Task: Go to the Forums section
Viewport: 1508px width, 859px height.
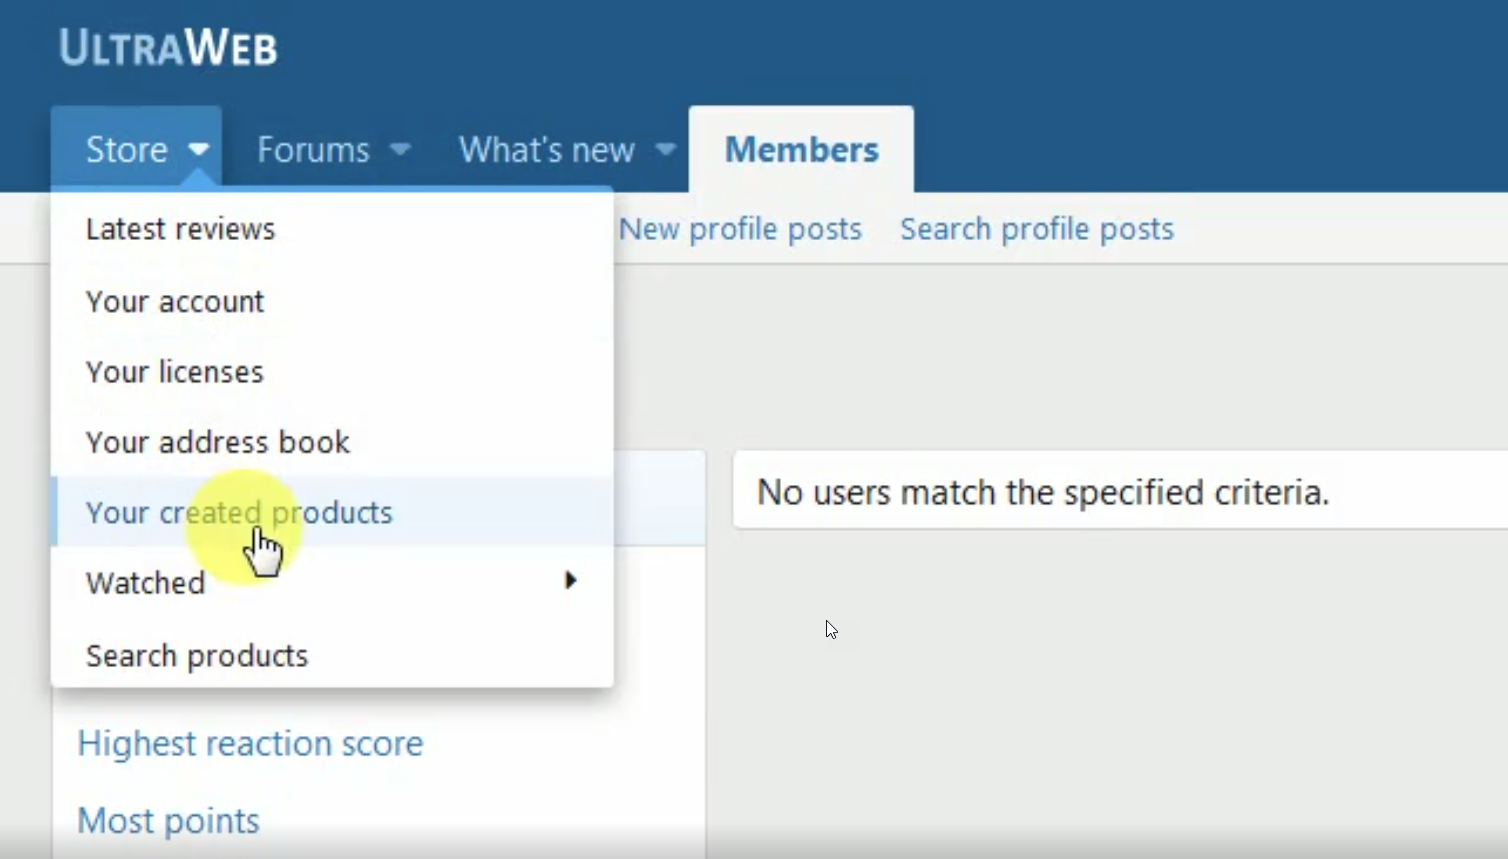Action: coord(313,150)
